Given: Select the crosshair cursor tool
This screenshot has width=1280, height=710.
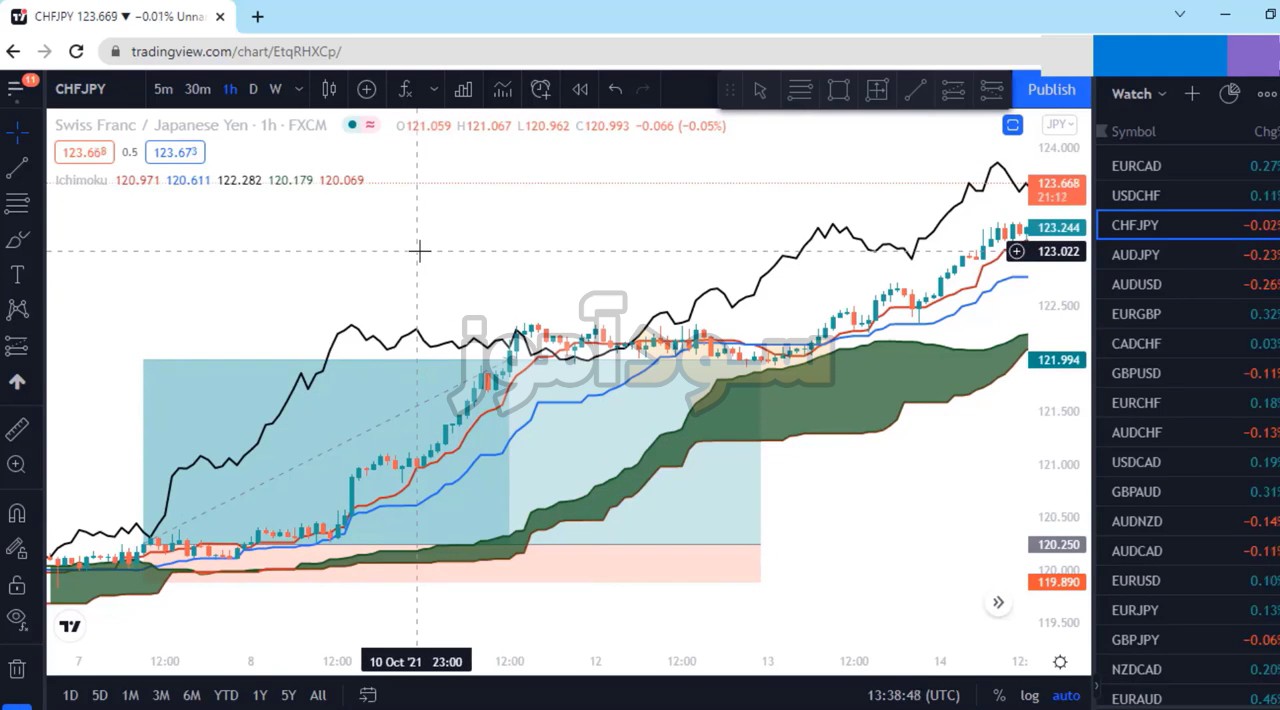Looking at the screenshot, I should click(x=17, y=132).
